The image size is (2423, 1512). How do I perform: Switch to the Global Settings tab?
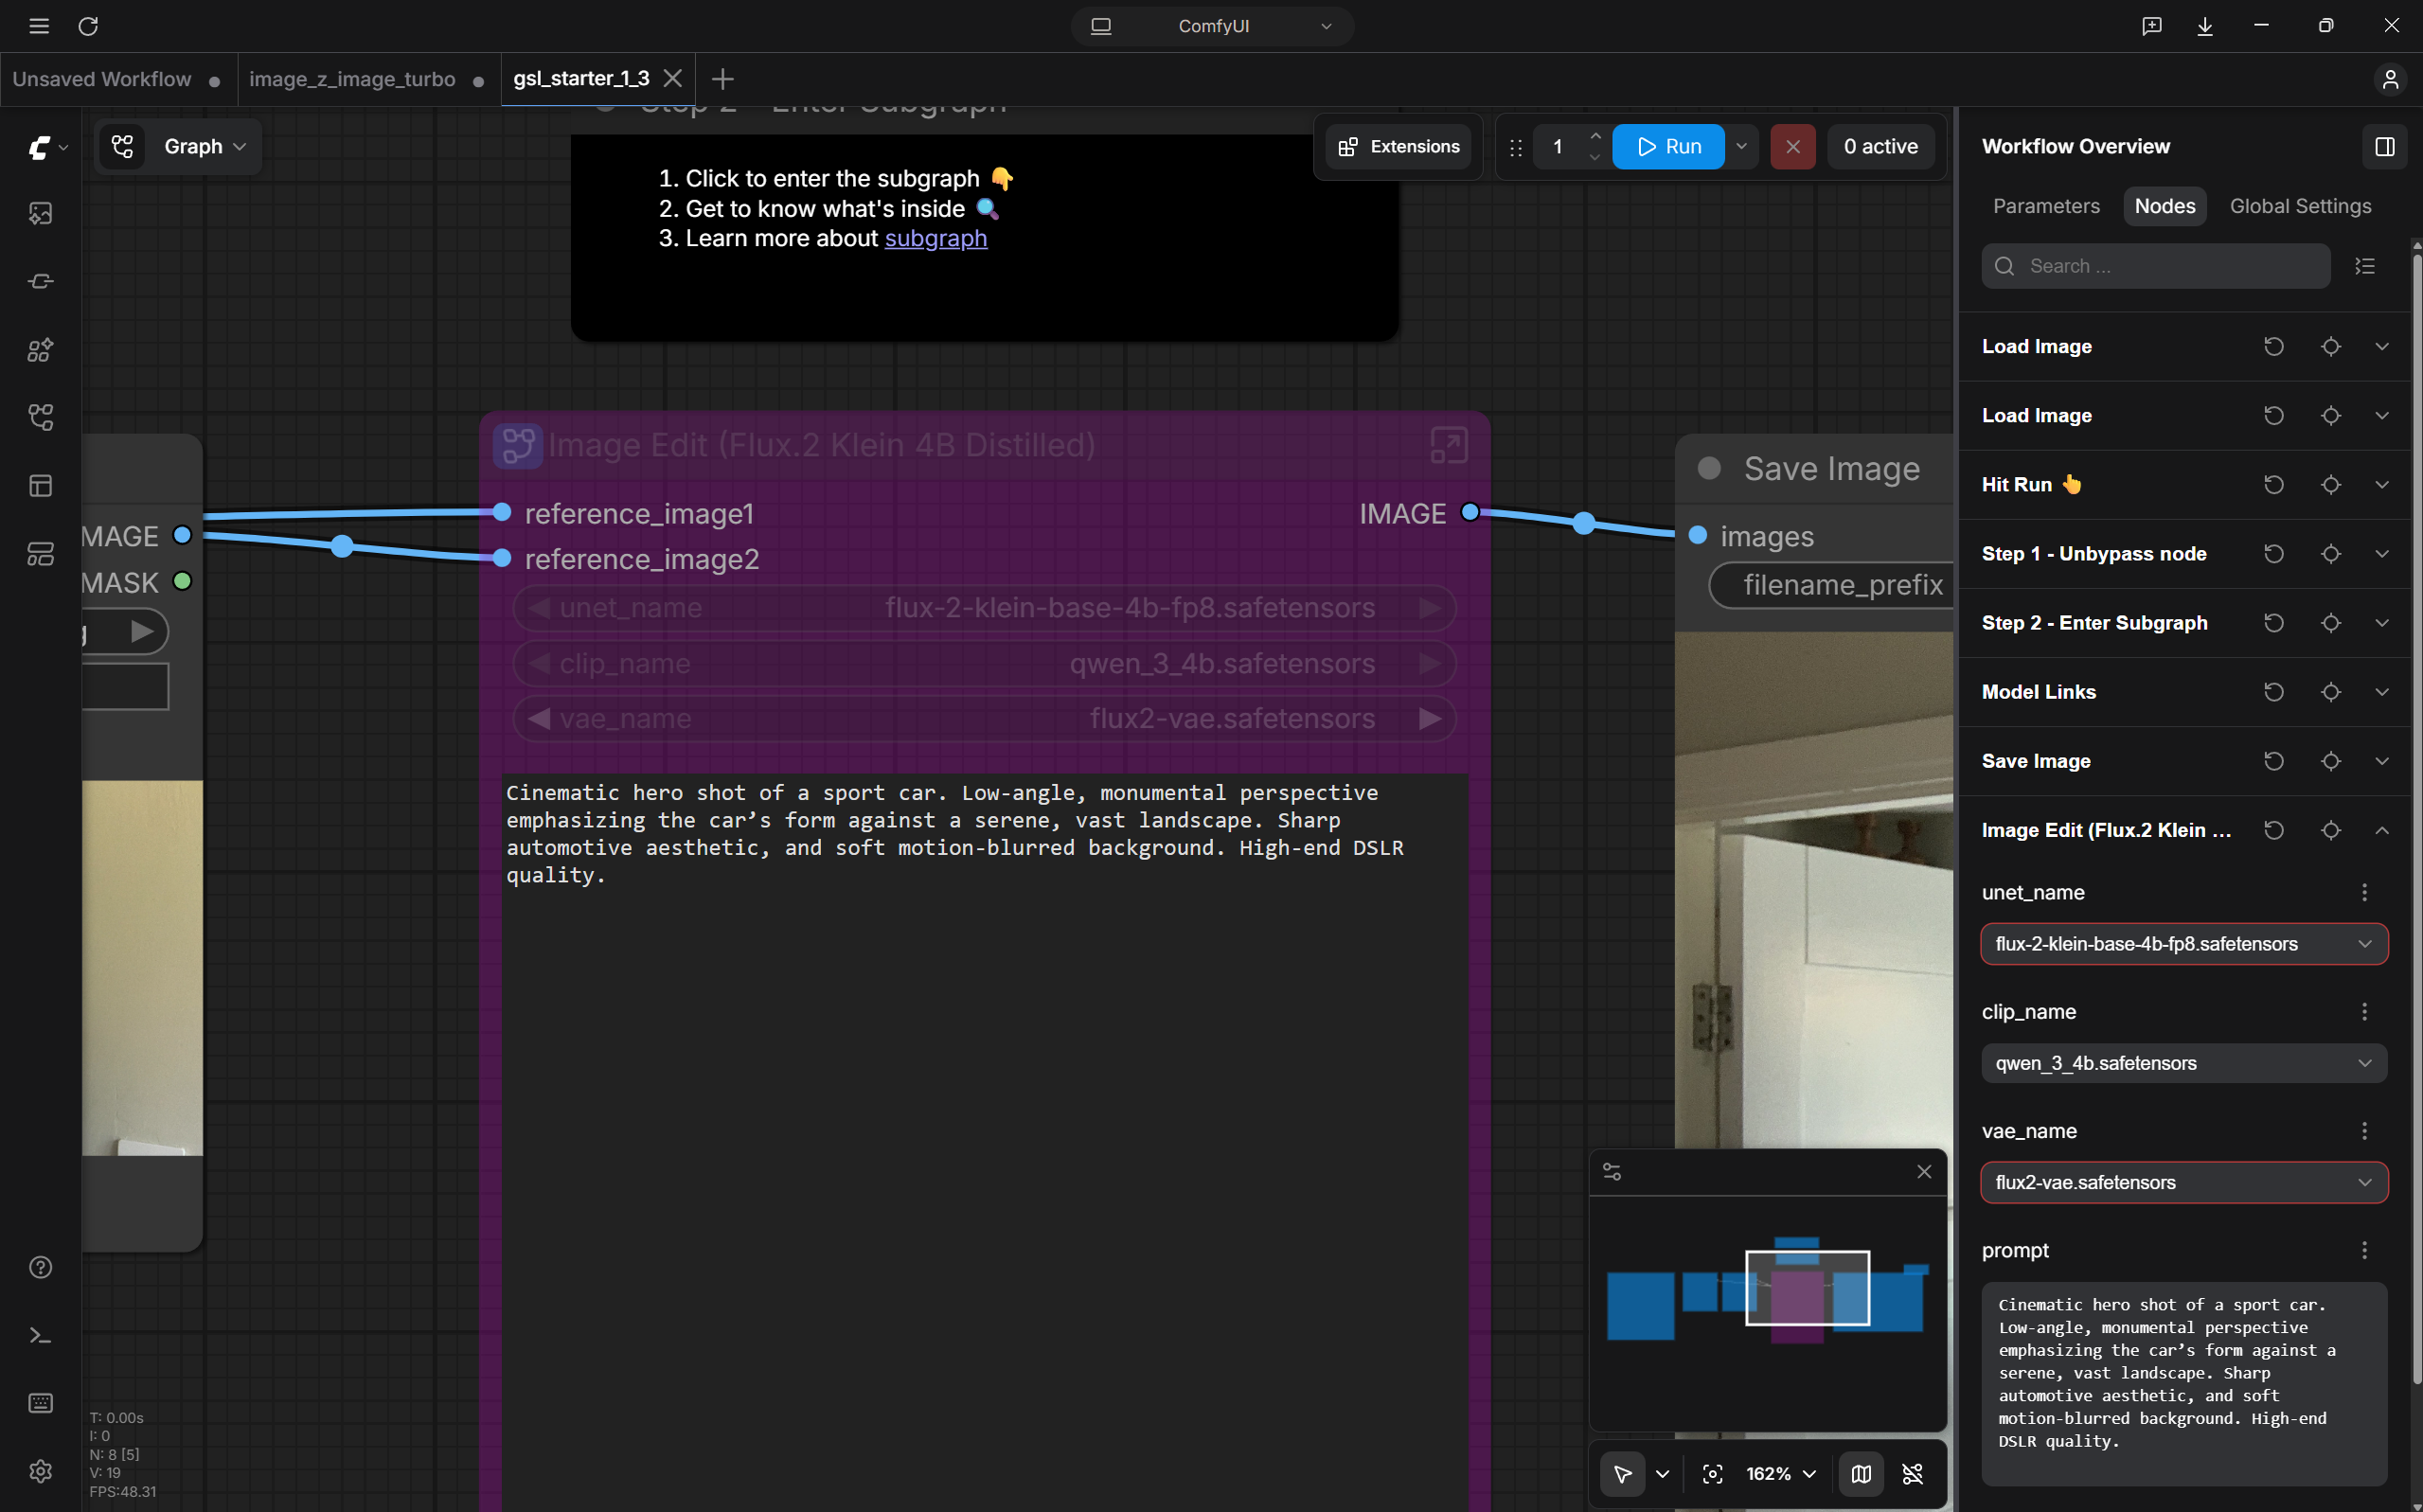pos(2300,206)
